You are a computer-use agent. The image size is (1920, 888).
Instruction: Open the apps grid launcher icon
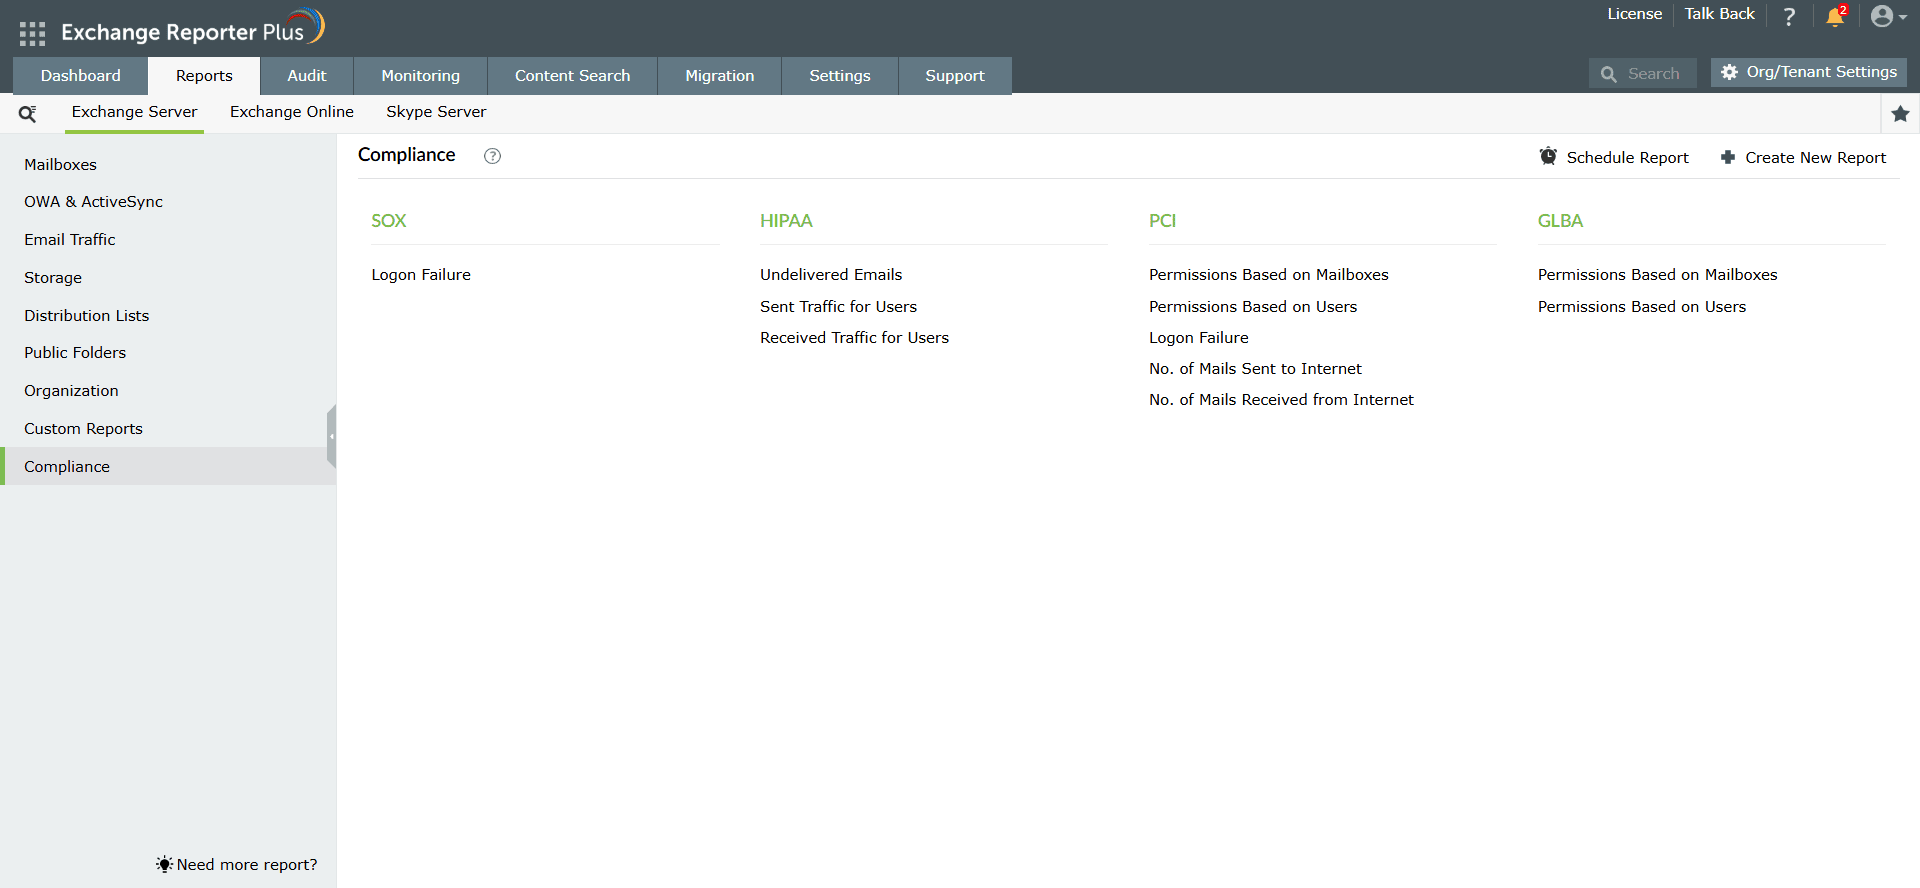(x=32, y=34)
